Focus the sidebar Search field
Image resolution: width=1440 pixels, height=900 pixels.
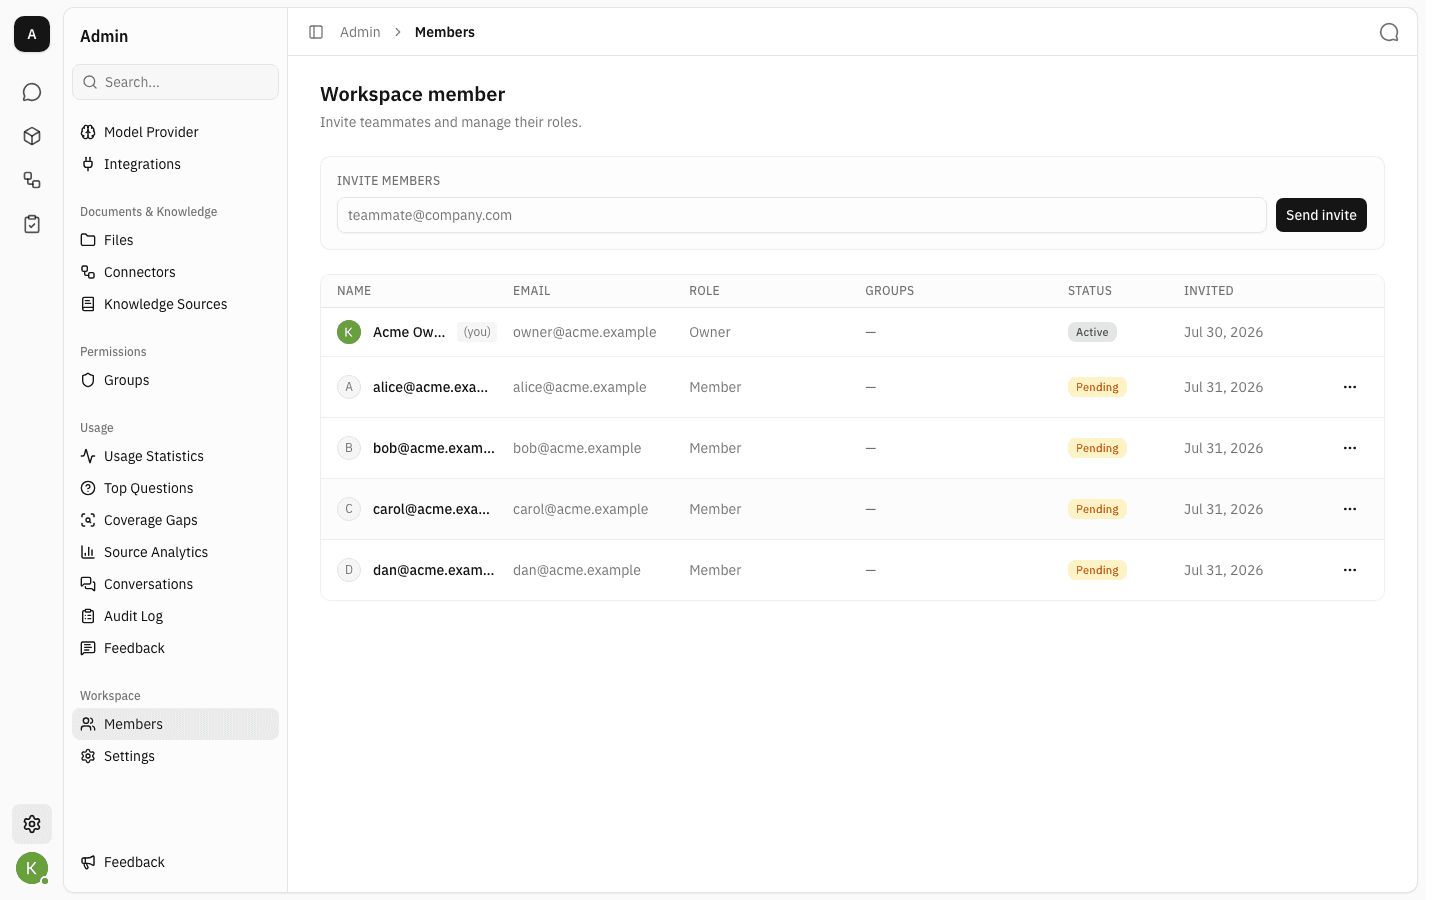(x=175, y=82)
